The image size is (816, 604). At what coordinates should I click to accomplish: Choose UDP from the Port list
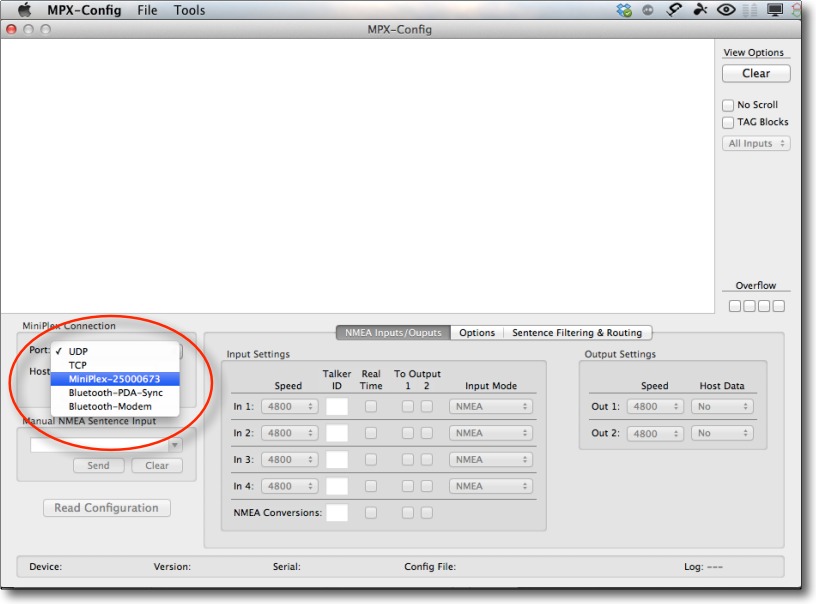115,351
